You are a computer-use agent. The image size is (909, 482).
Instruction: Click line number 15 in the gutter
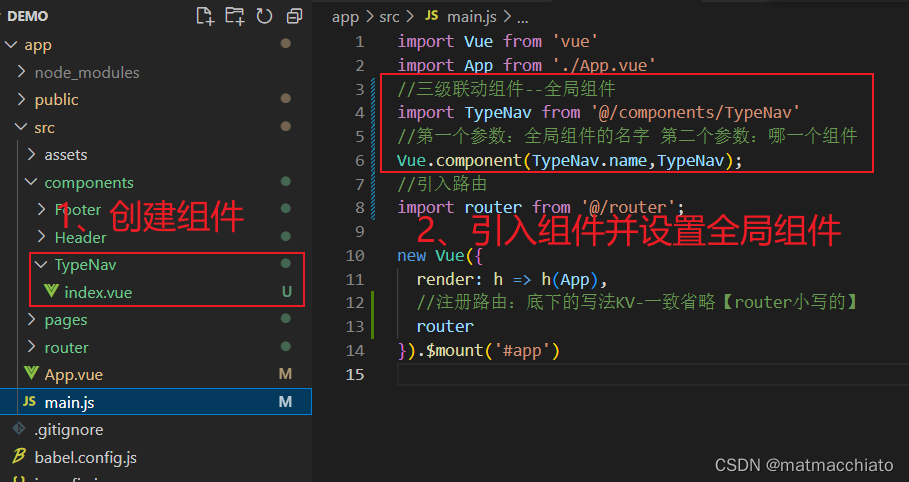point(355,375)
